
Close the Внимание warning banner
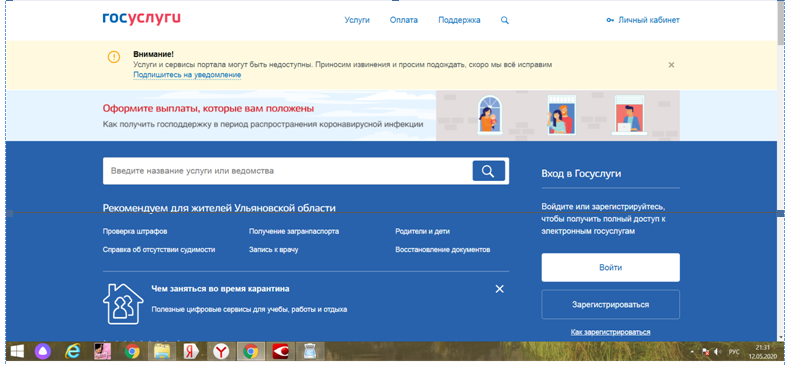pyautogui.click(x=671, y=65)
